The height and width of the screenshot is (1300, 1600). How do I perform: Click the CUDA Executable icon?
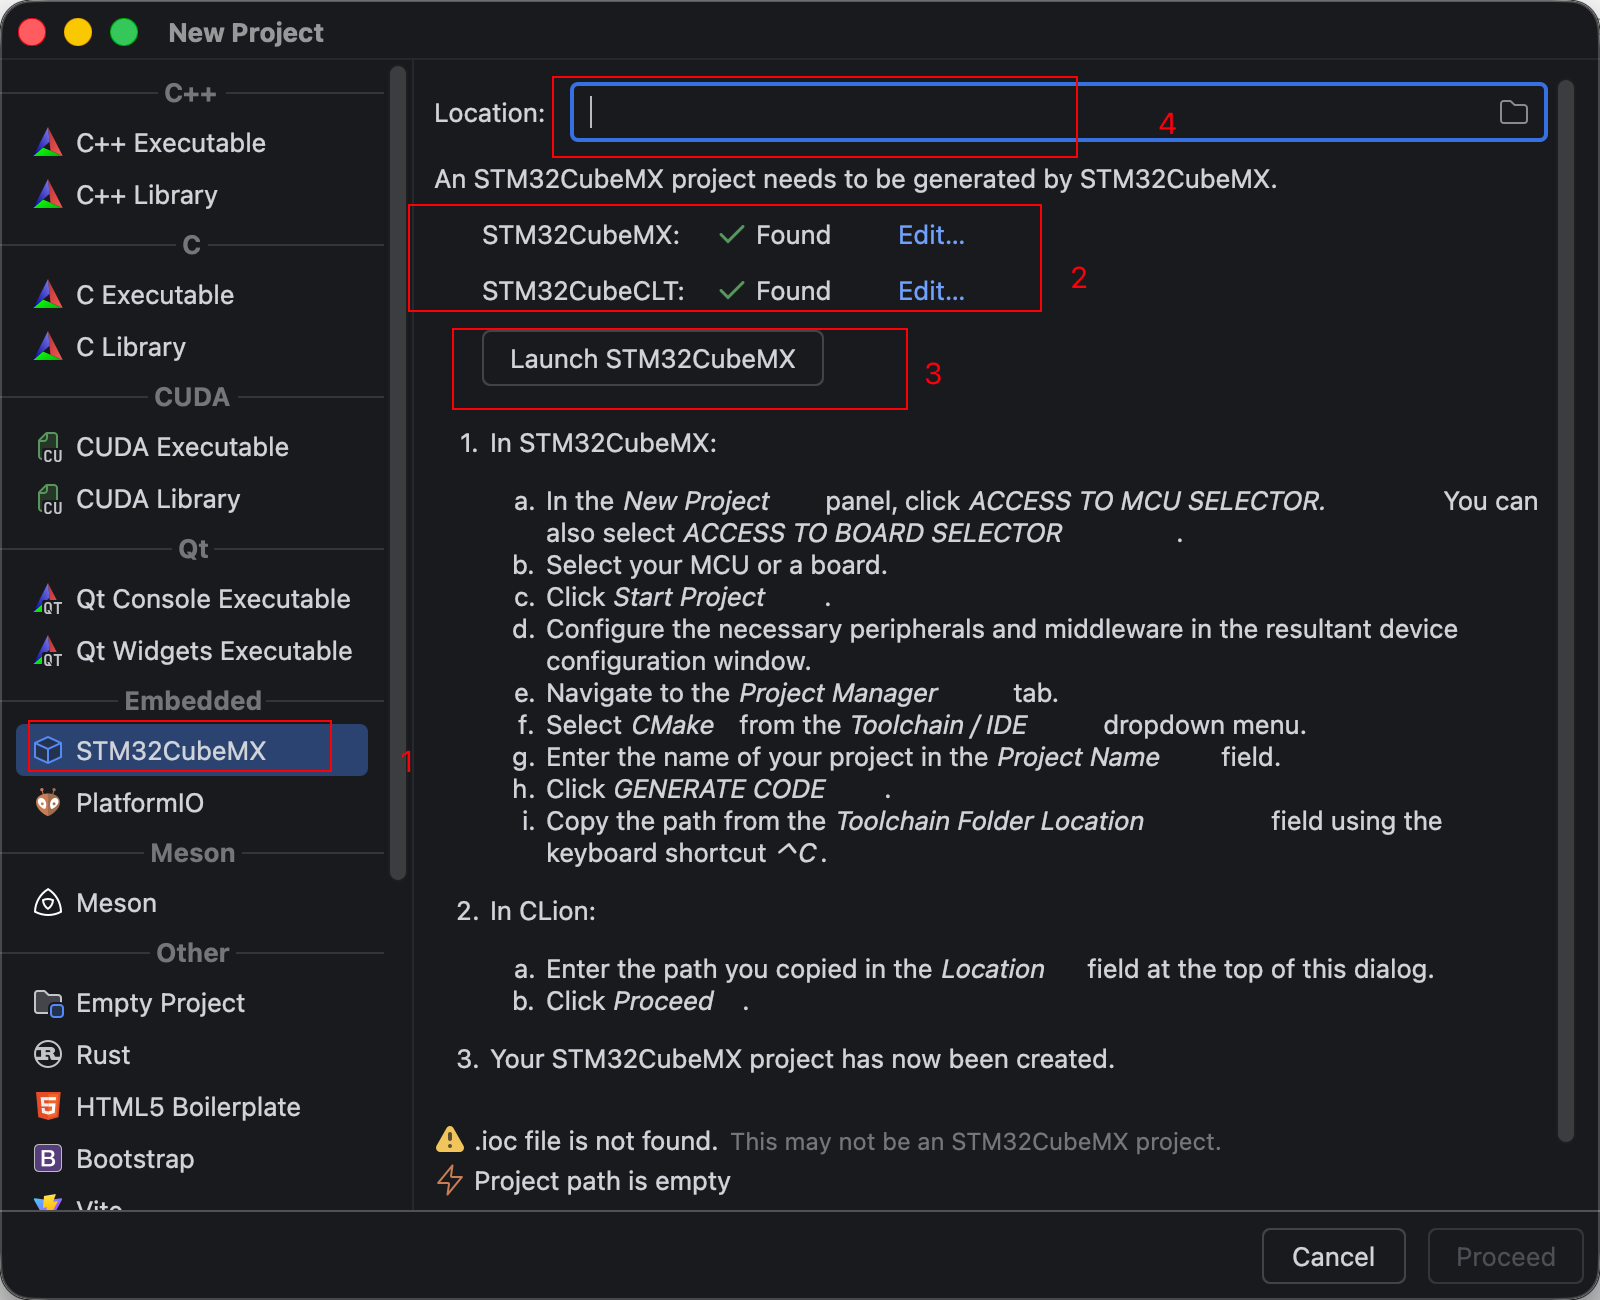(x=48, y=447)
